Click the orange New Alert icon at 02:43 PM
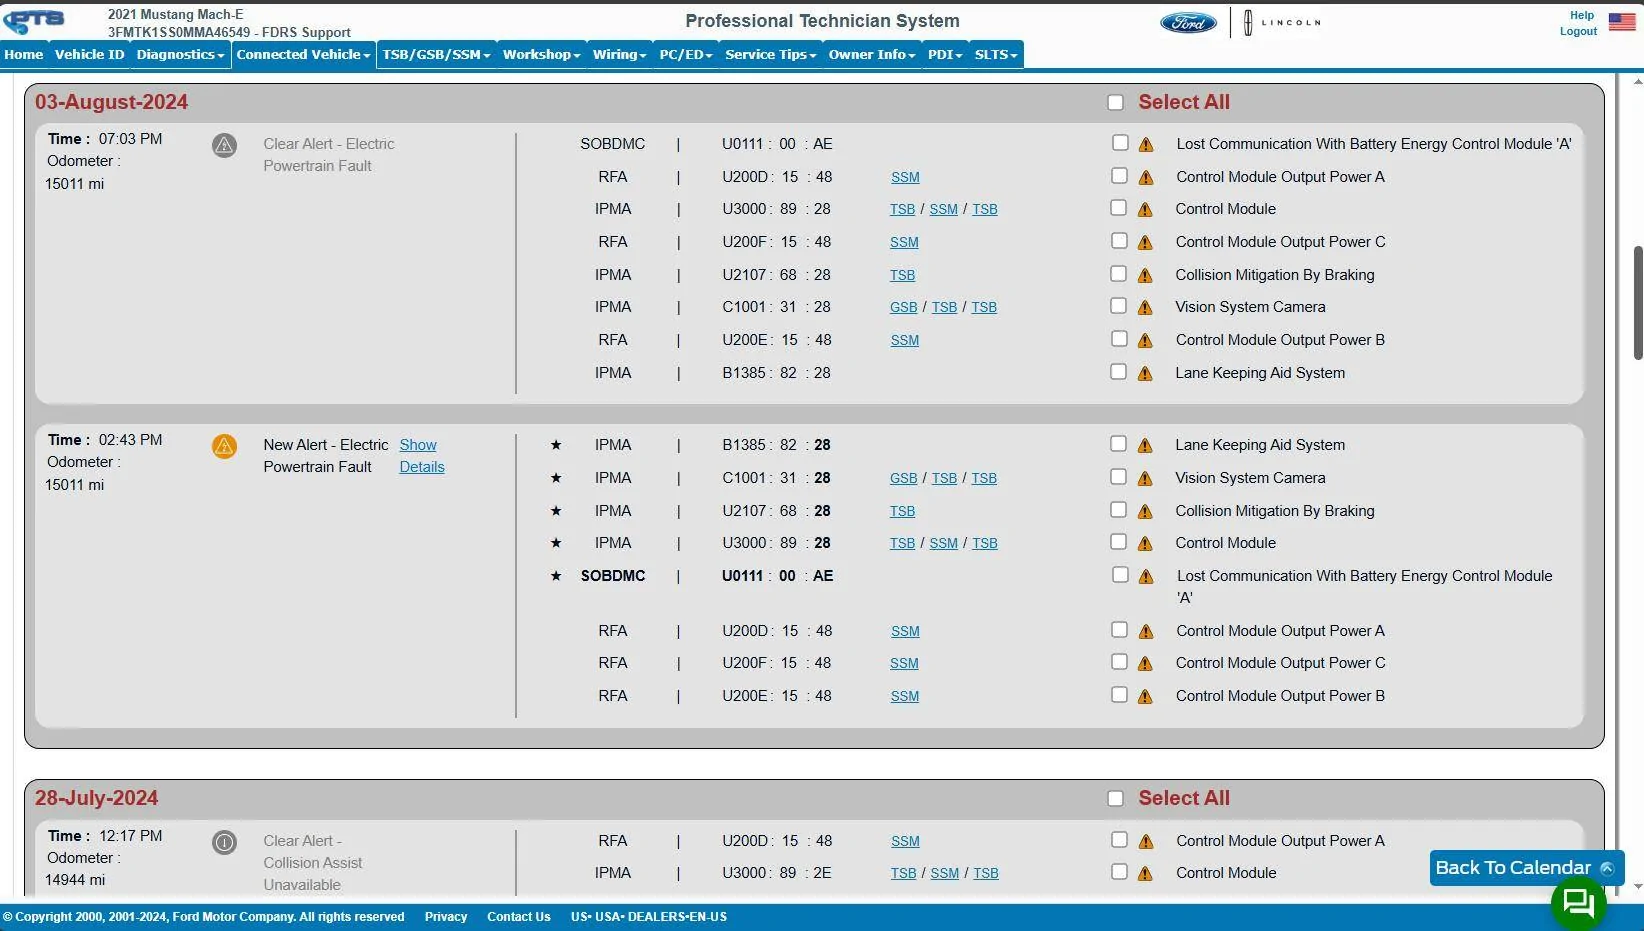1644x931 pixels. 224,446
